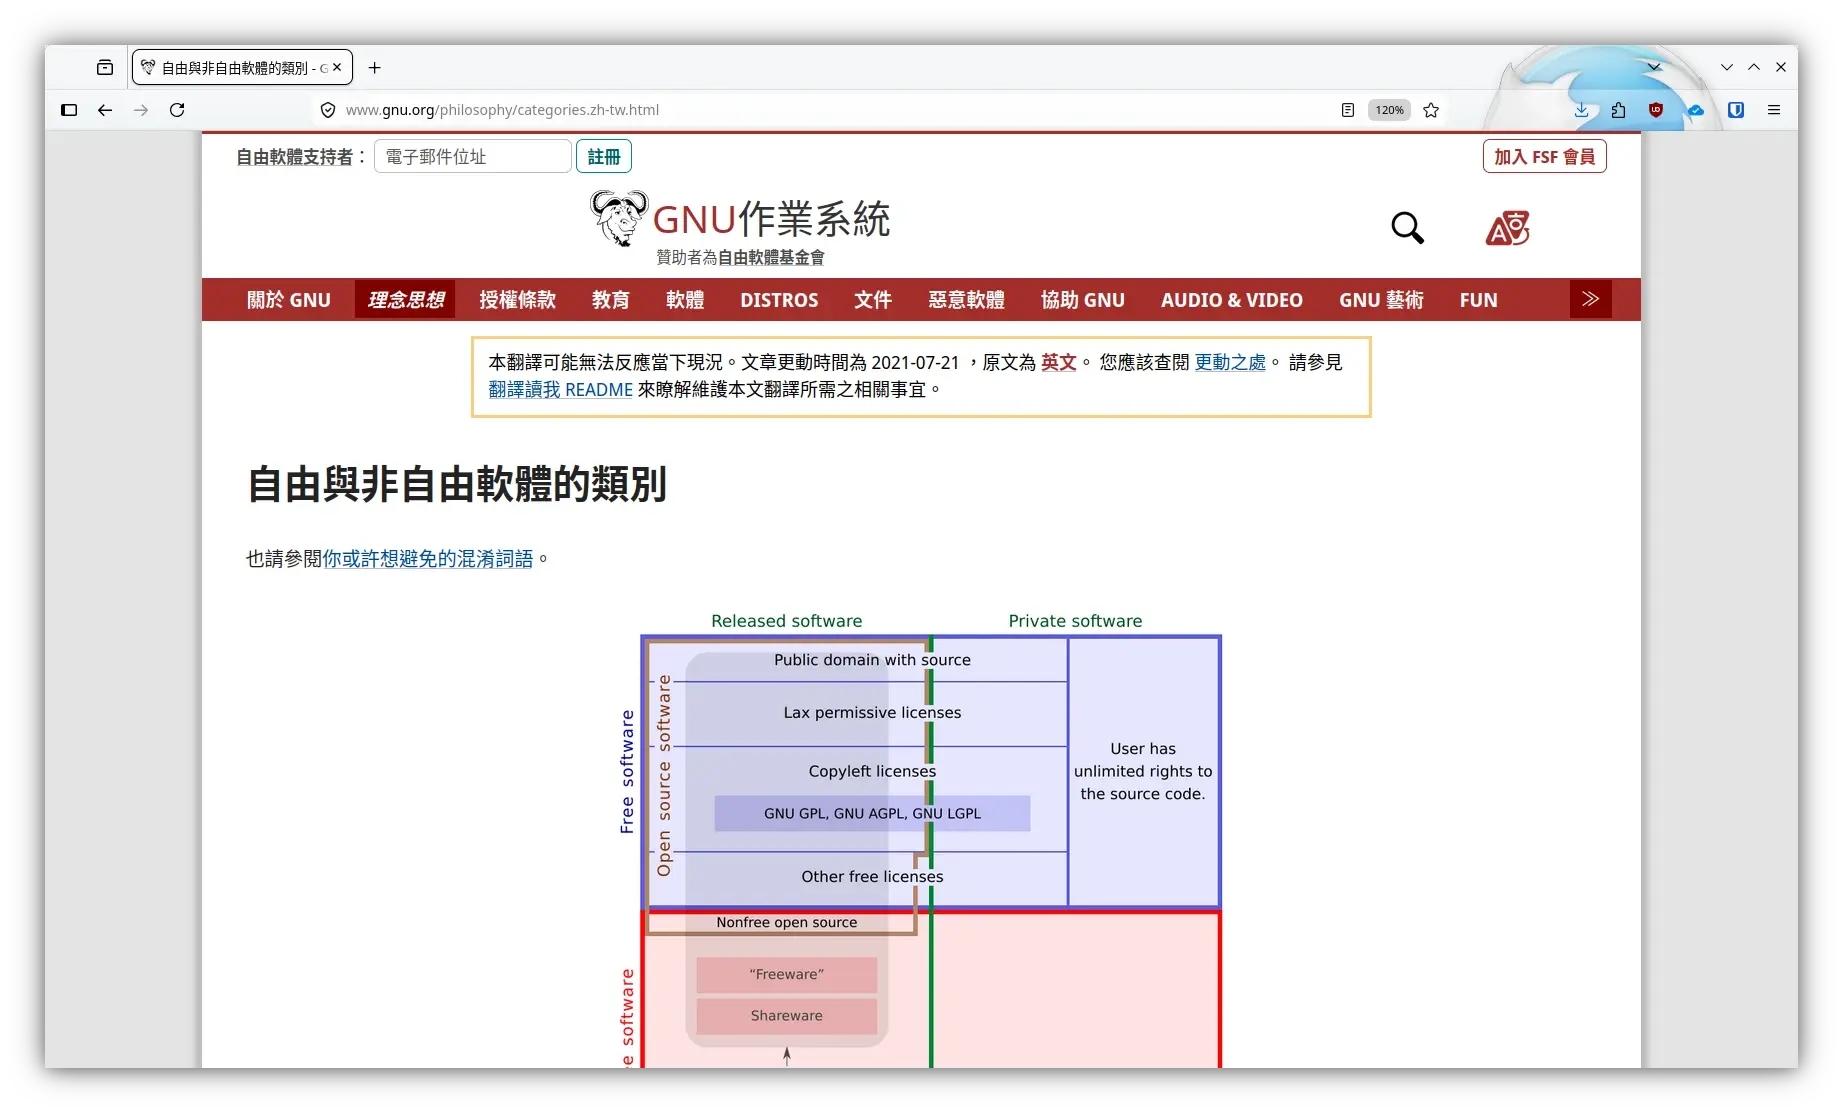Expand more navigation items arrow
The image size is (1843, 1113).
point(1590,299)
